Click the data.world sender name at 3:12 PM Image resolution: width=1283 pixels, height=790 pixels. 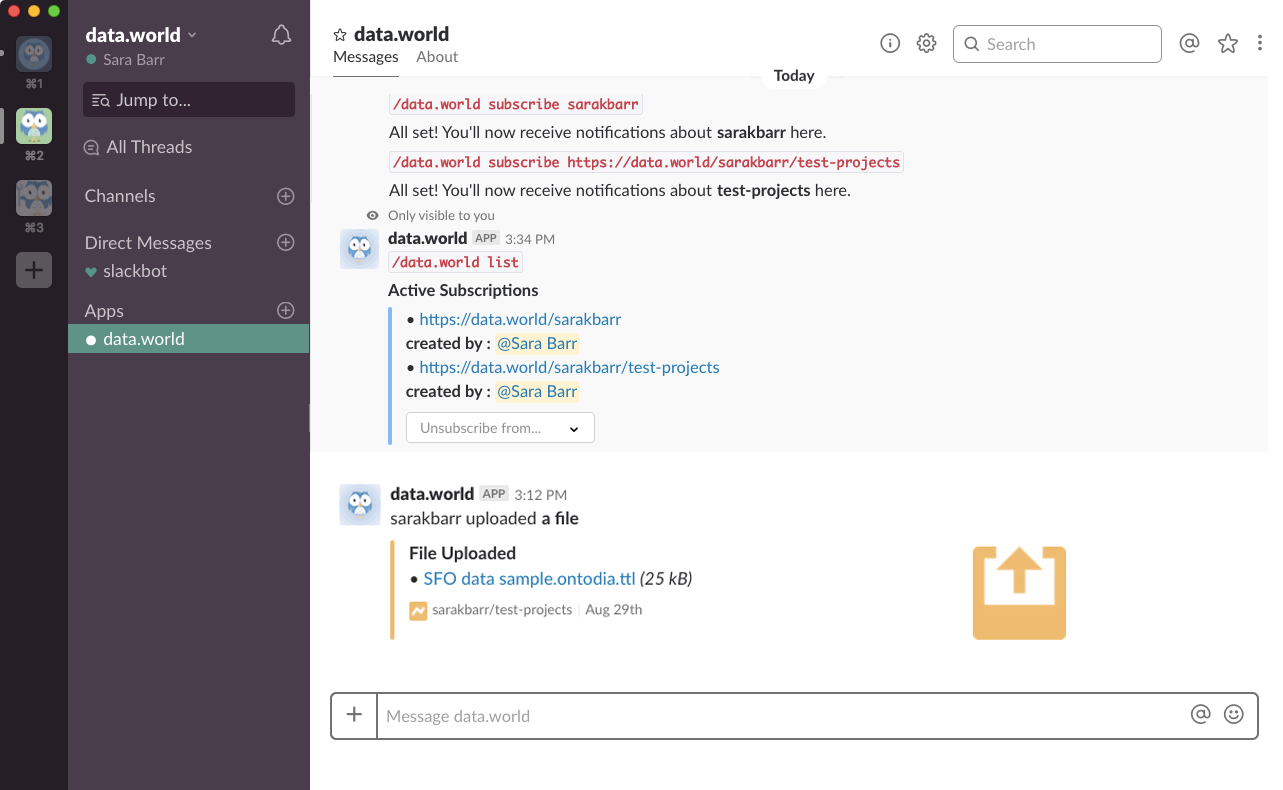[x=432, y=494]
